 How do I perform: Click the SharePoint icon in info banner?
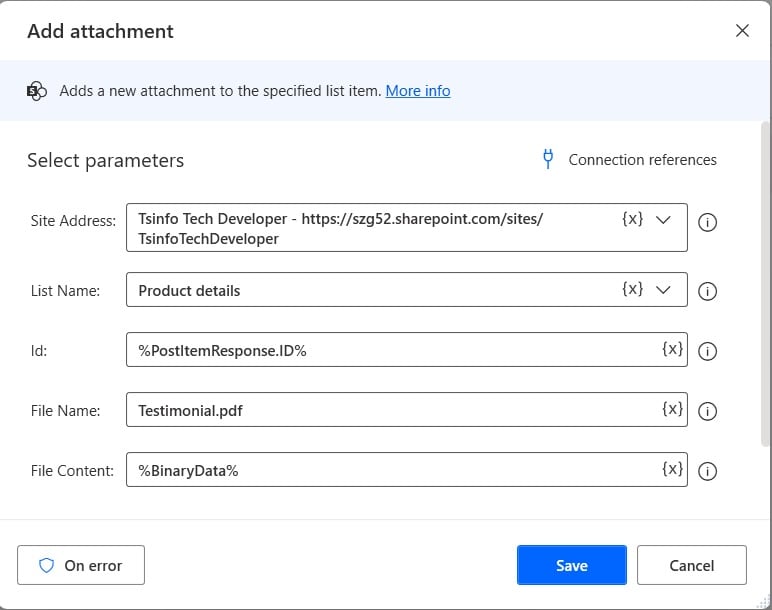(x=36, y=91)
